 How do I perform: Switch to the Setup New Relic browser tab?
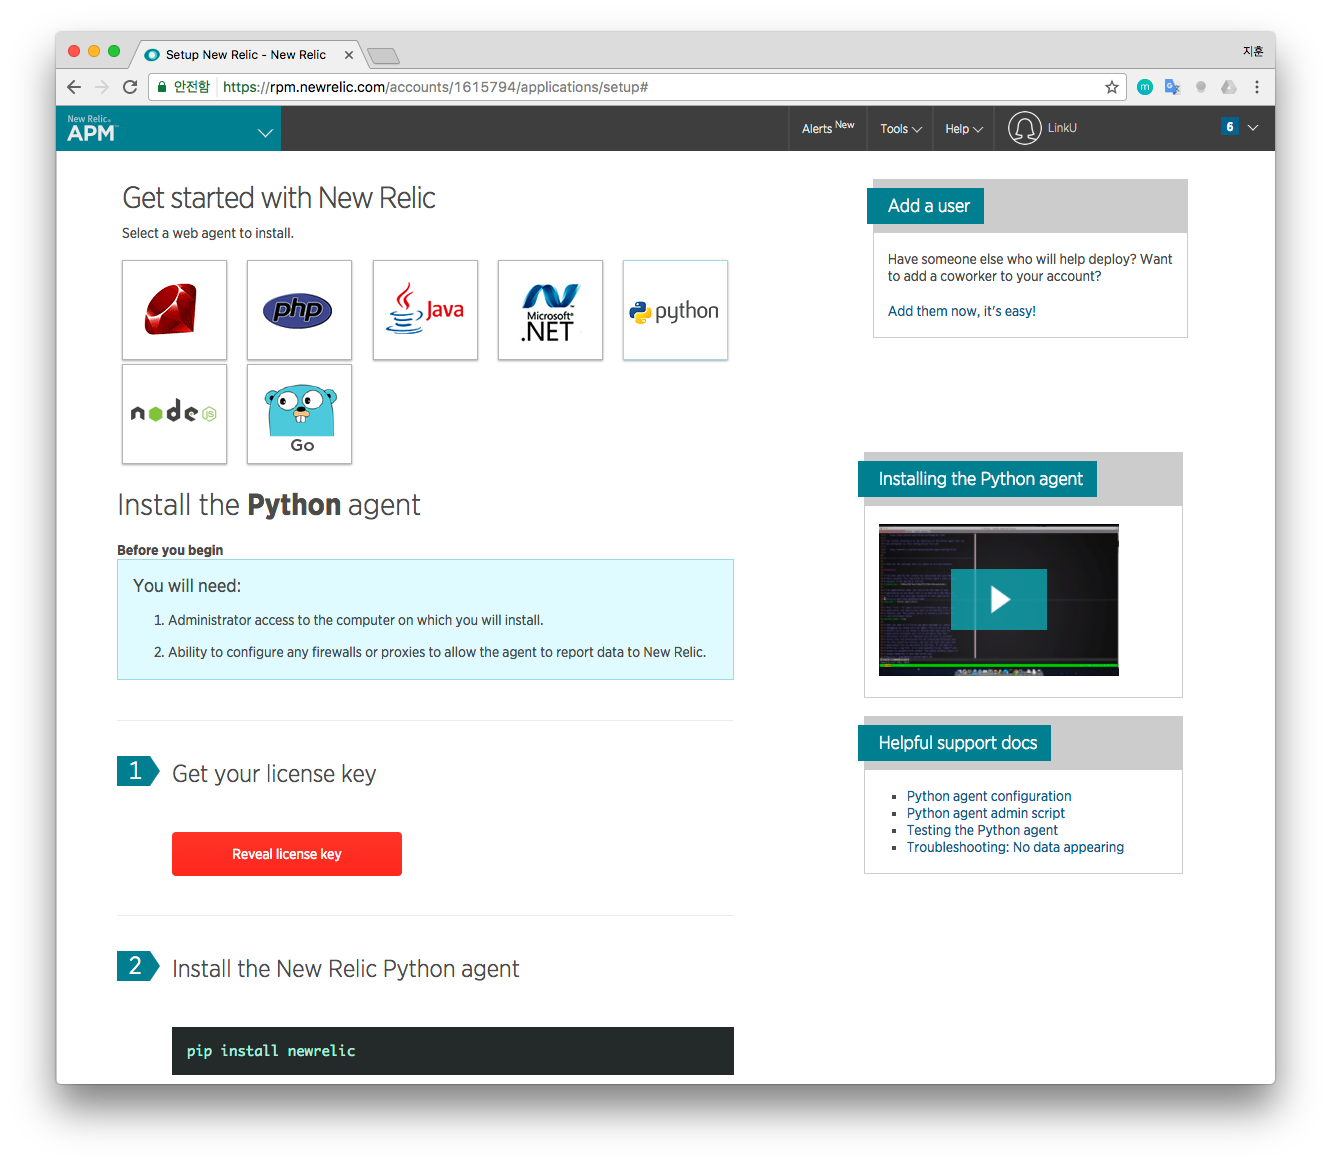245,54
